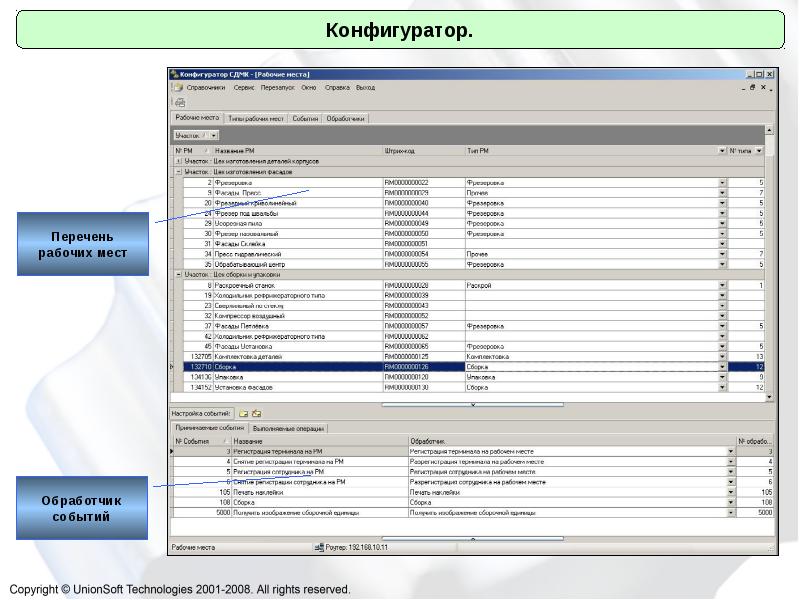
Task: Click the workplace list vertical scrollbar
Action: (x=769, y=260)
